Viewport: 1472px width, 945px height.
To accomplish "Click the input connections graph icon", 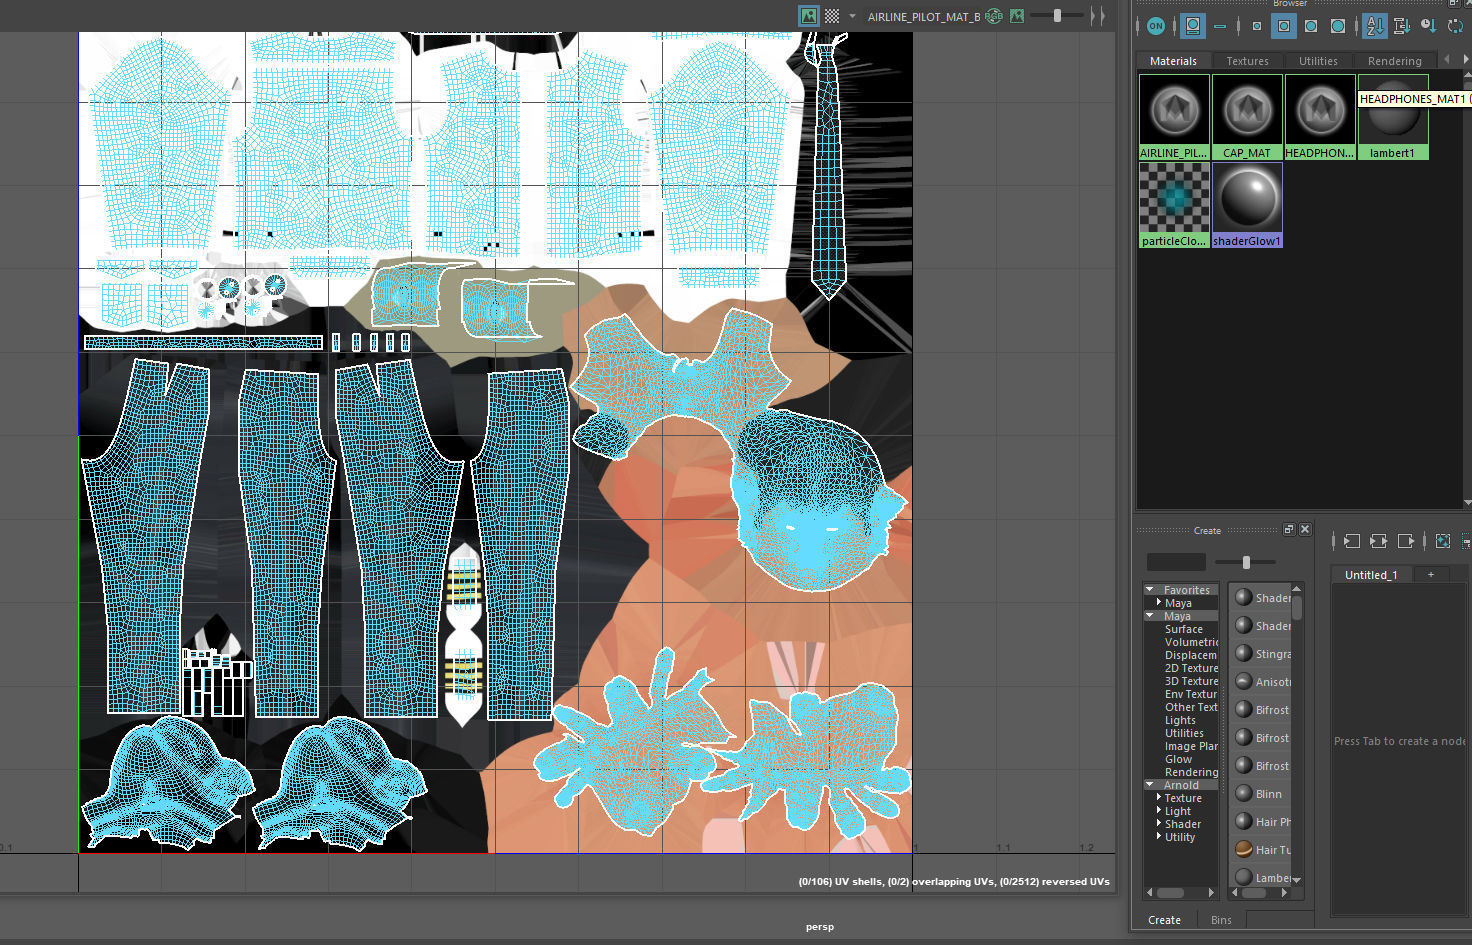I will coord(1352,541).
